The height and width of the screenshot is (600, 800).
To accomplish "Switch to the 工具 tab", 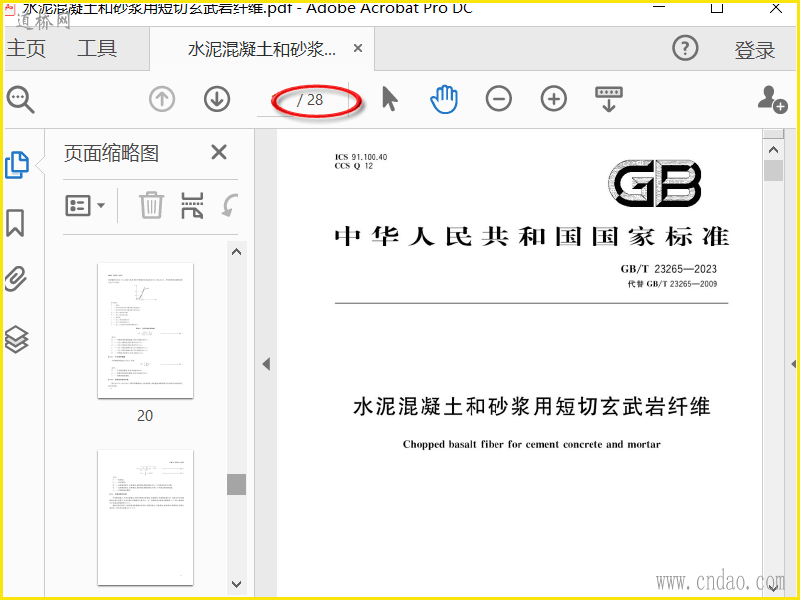I will coord(97,48).
